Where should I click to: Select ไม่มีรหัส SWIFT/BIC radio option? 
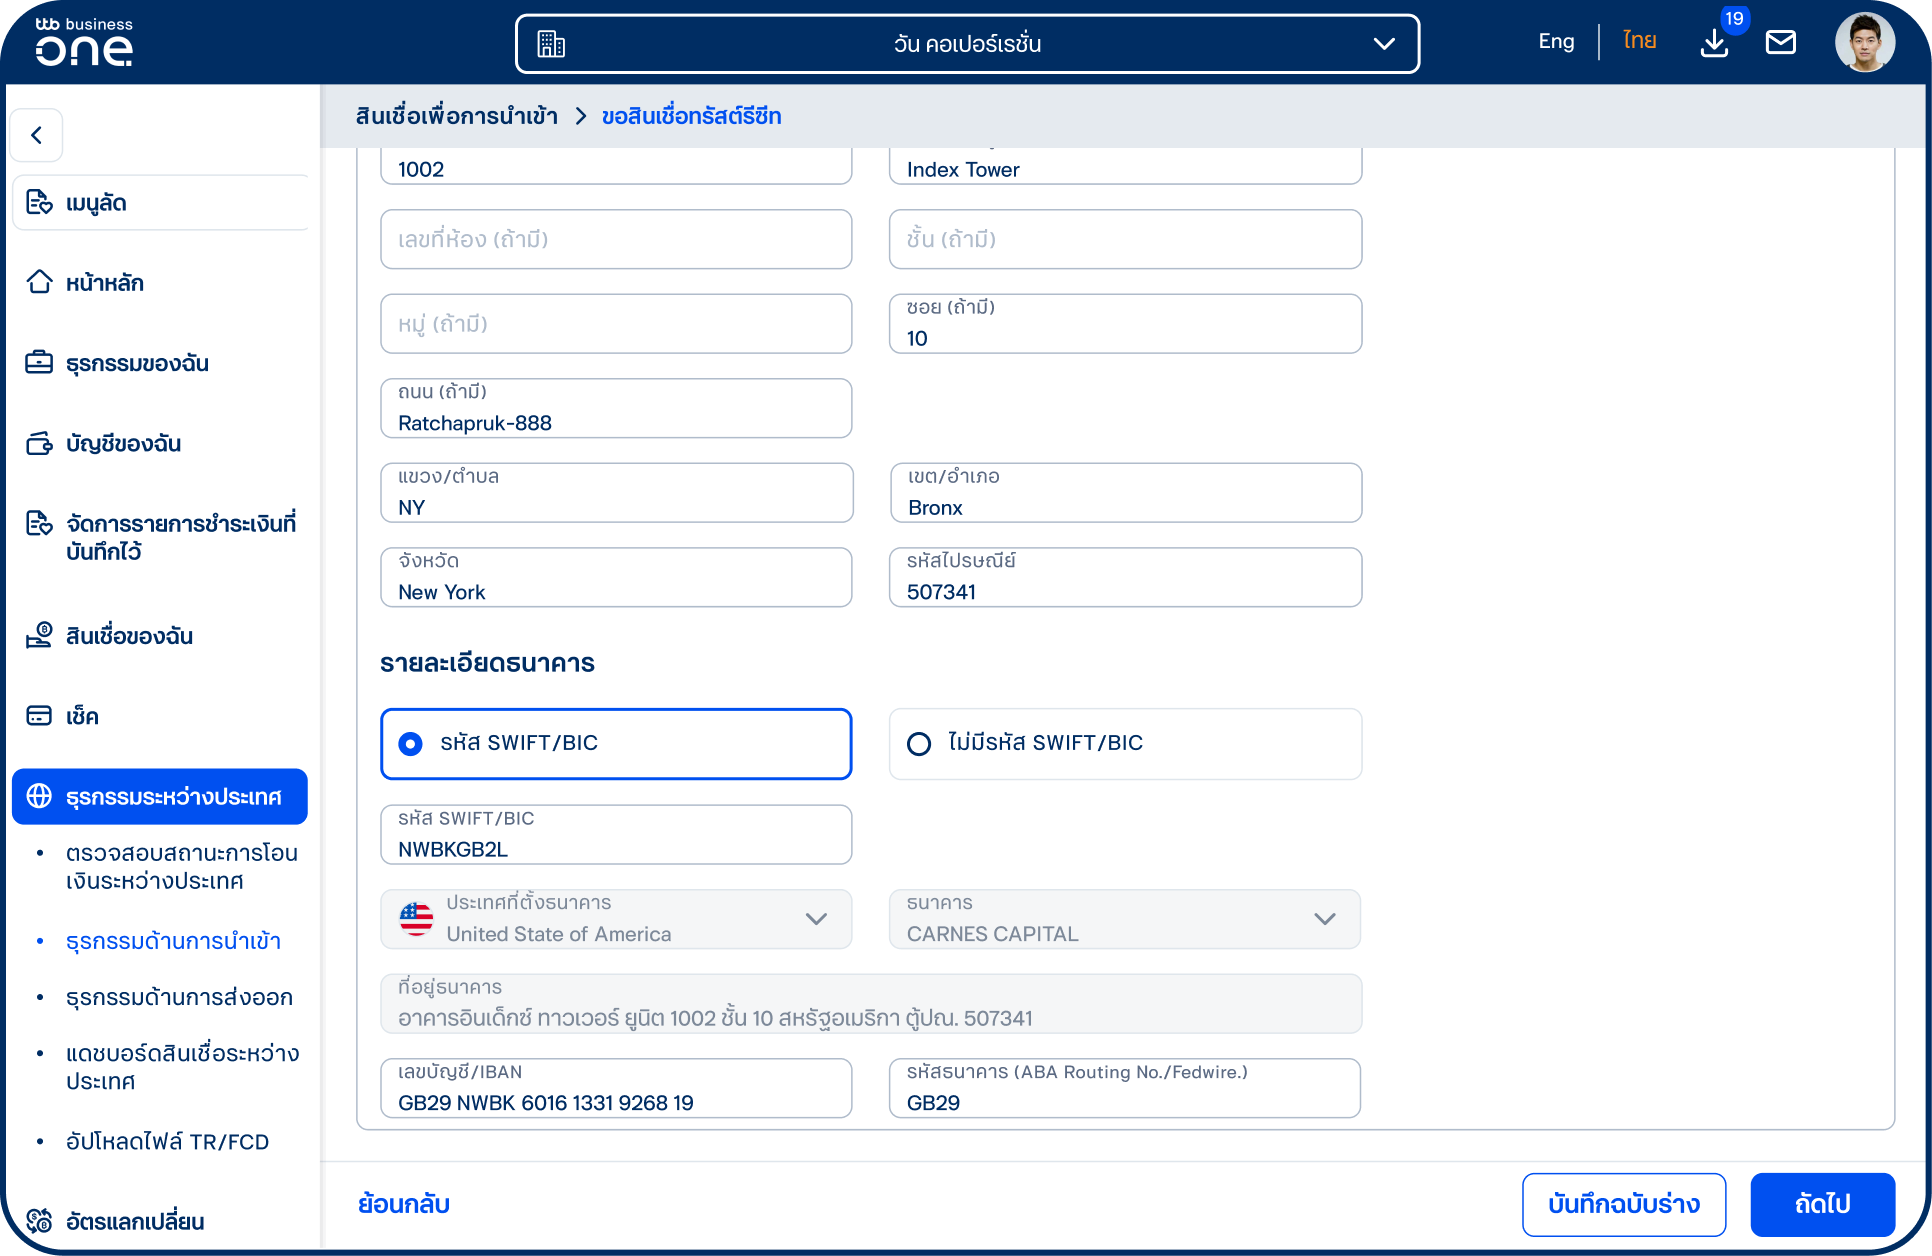tap(1125, 744)
